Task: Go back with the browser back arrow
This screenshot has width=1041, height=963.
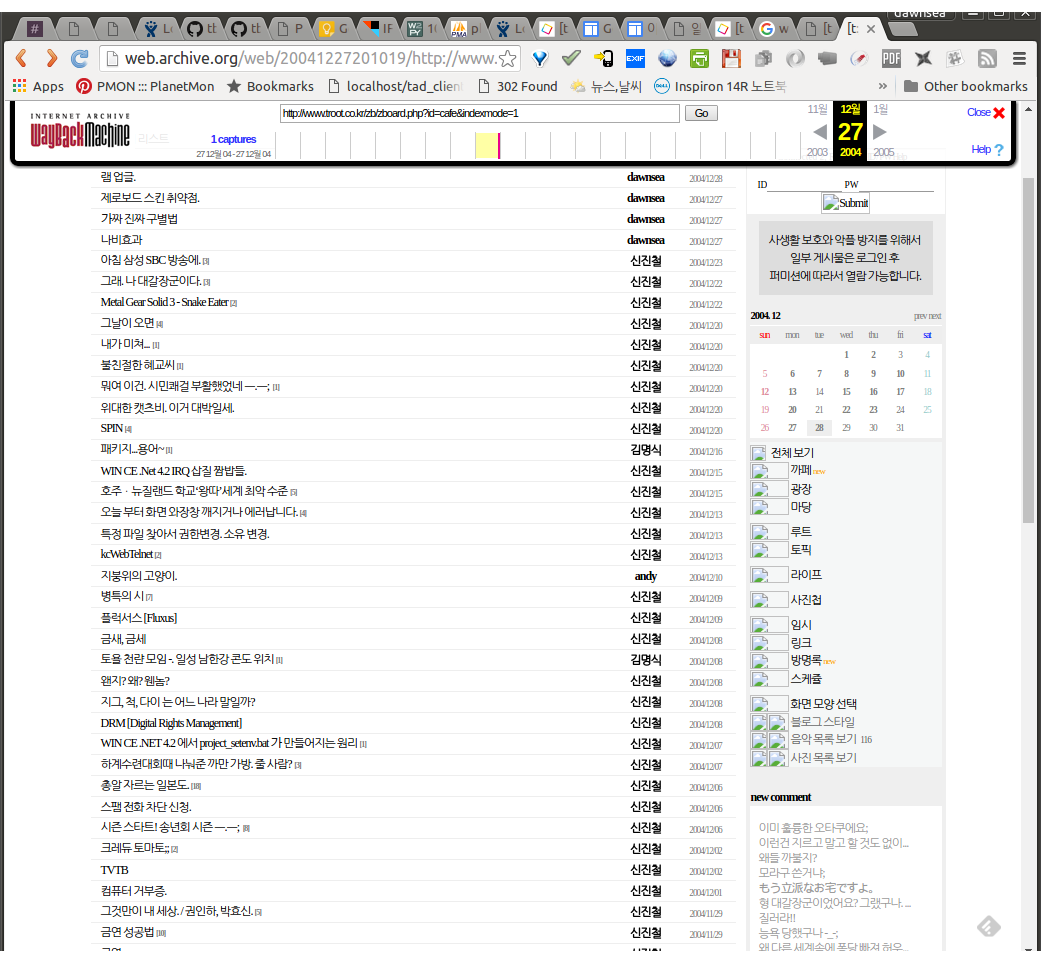Action: pyautogui.click(x=21, y=58)
